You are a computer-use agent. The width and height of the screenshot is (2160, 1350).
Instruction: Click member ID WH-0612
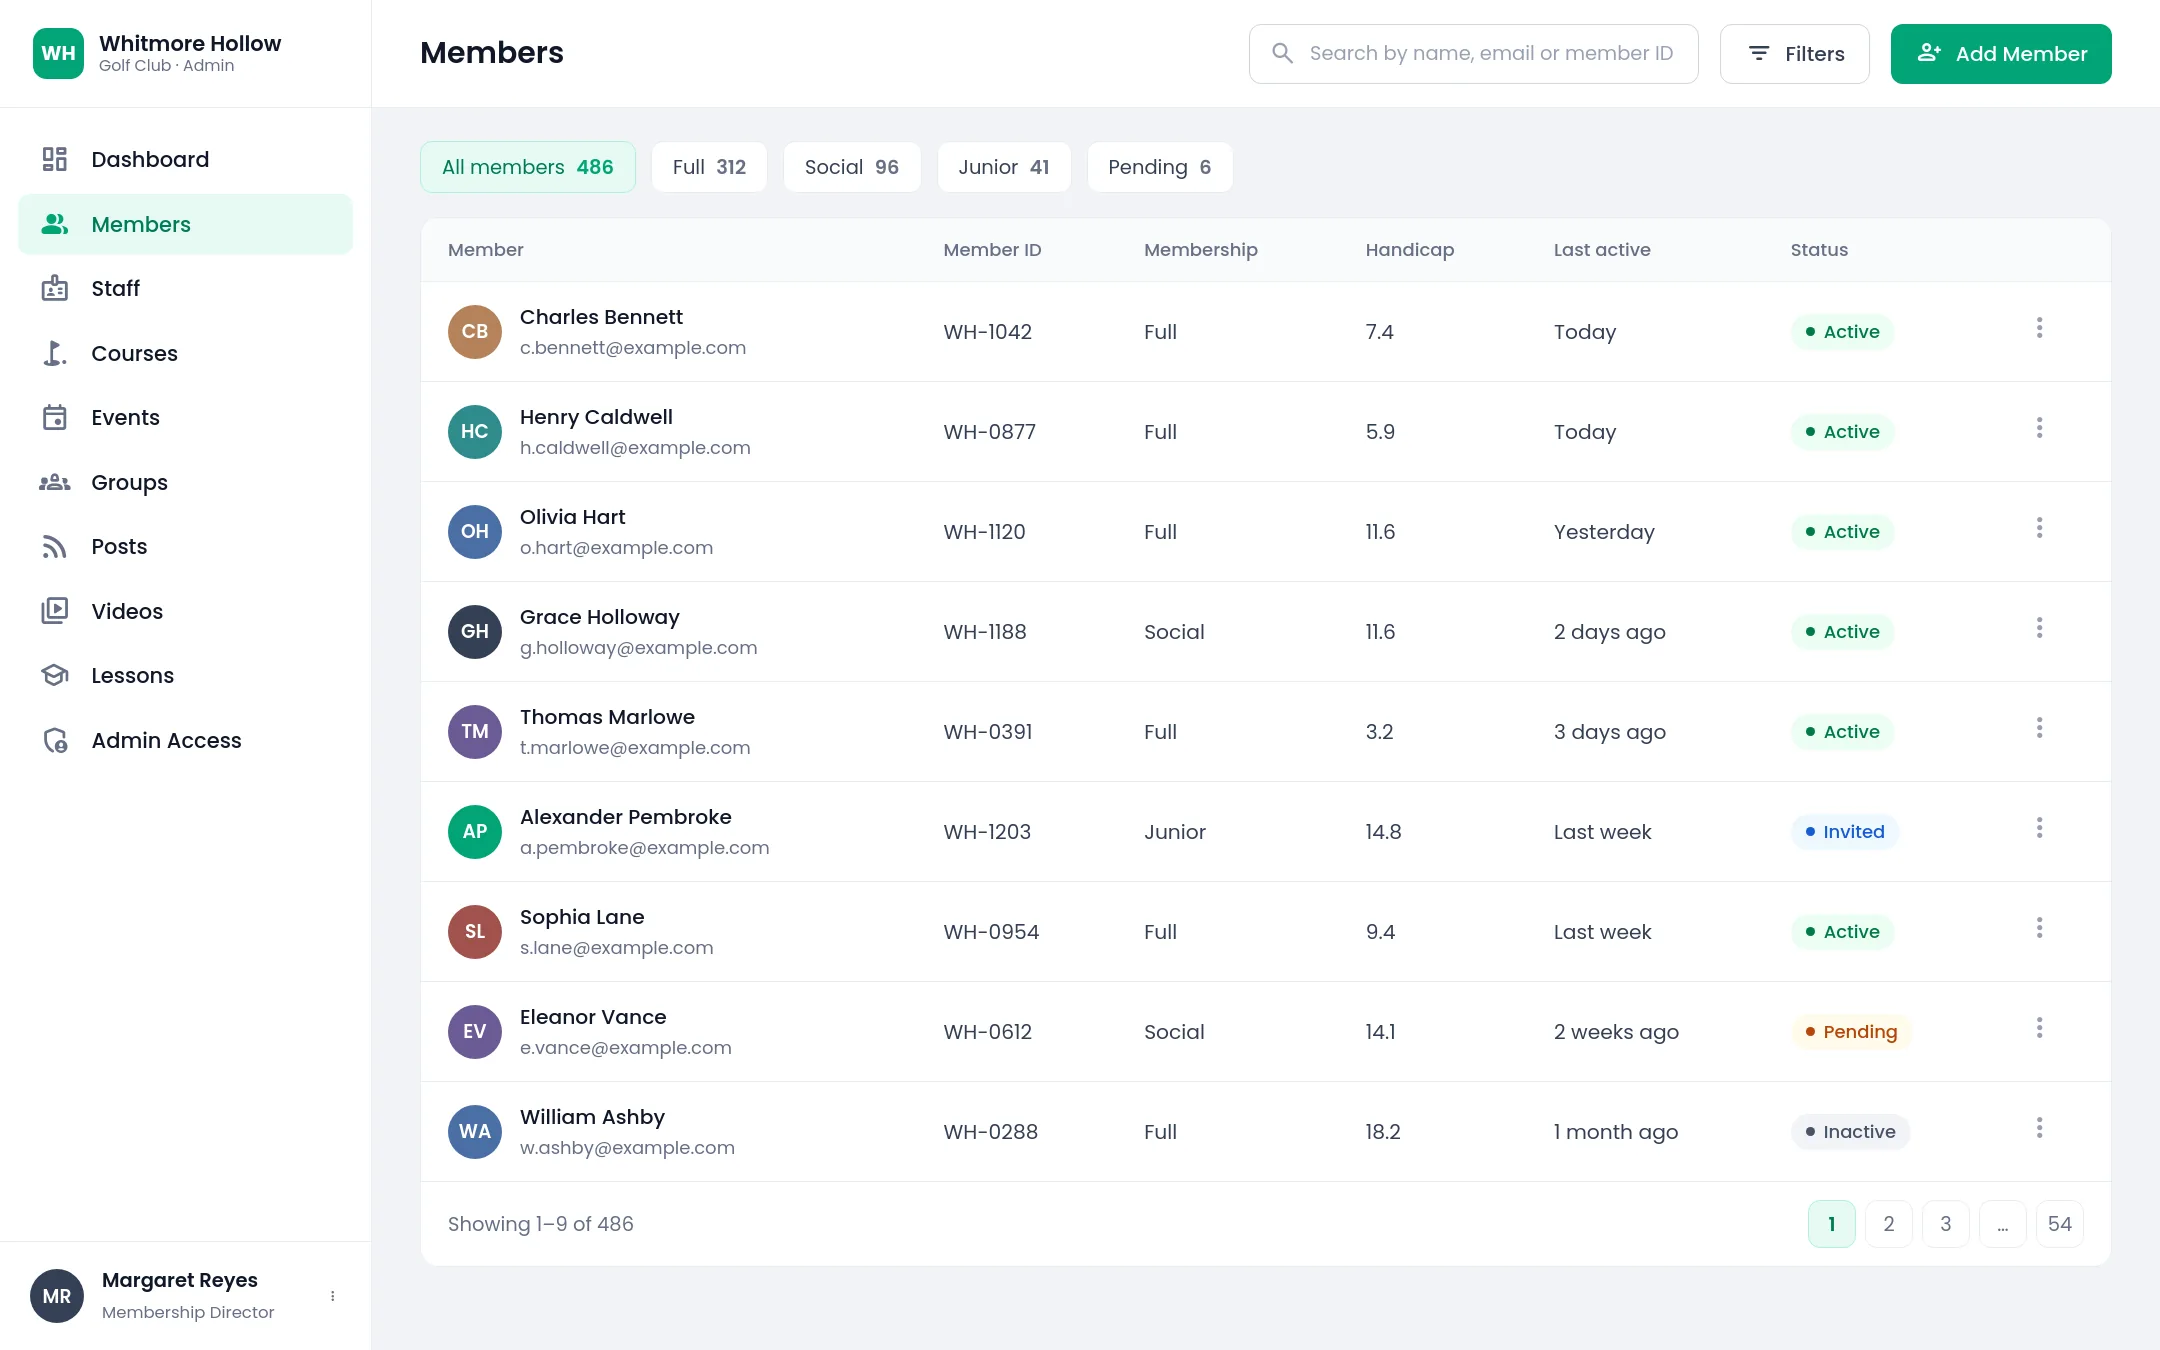click(x=988, y=1032)
